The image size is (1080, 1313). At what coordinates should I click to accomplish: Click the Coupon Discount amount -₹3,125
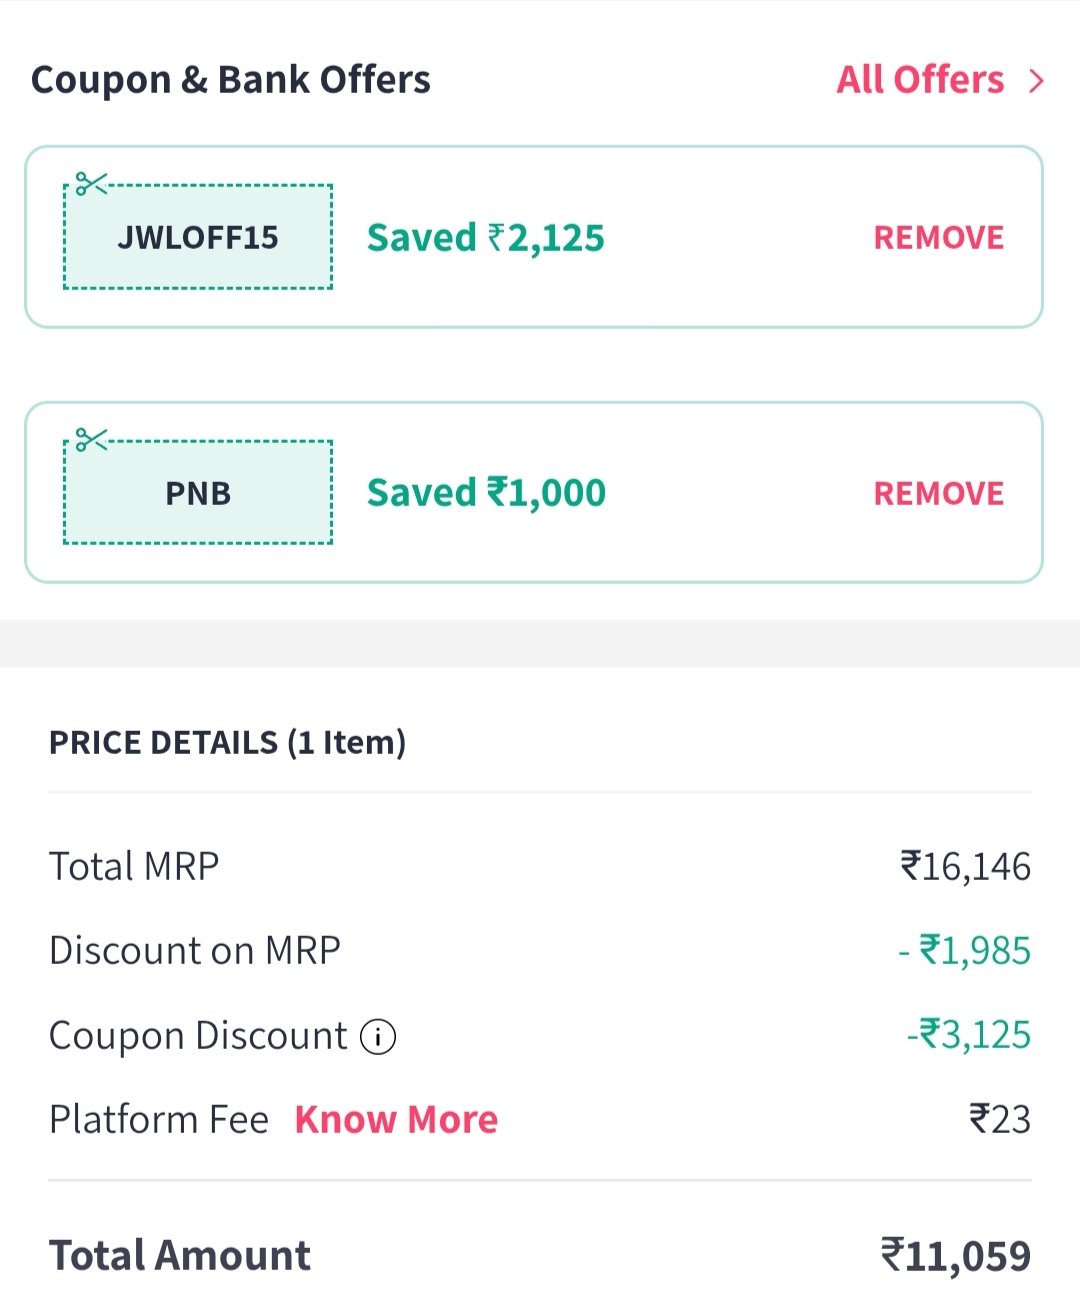[968, 1035]
